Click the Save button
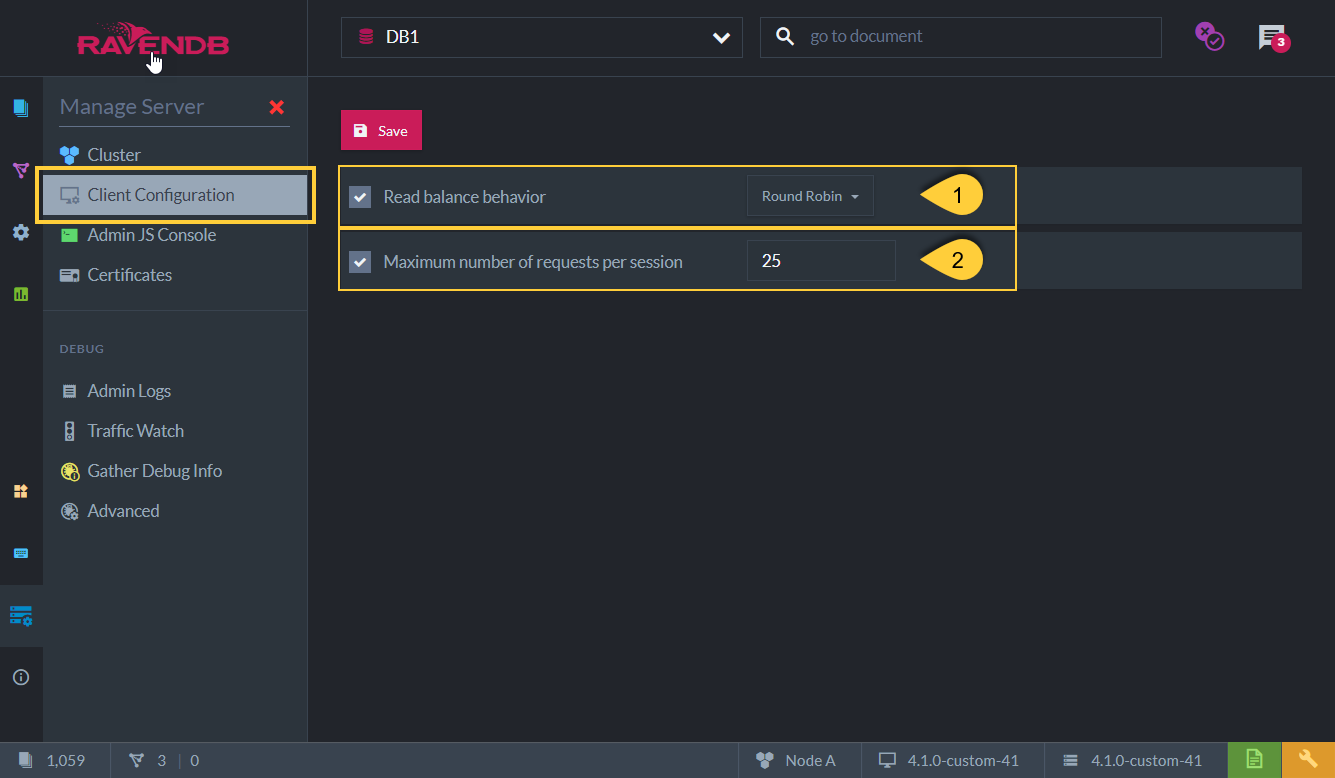Viewport: 1335px width, 778px height. [x=381, y=130]
